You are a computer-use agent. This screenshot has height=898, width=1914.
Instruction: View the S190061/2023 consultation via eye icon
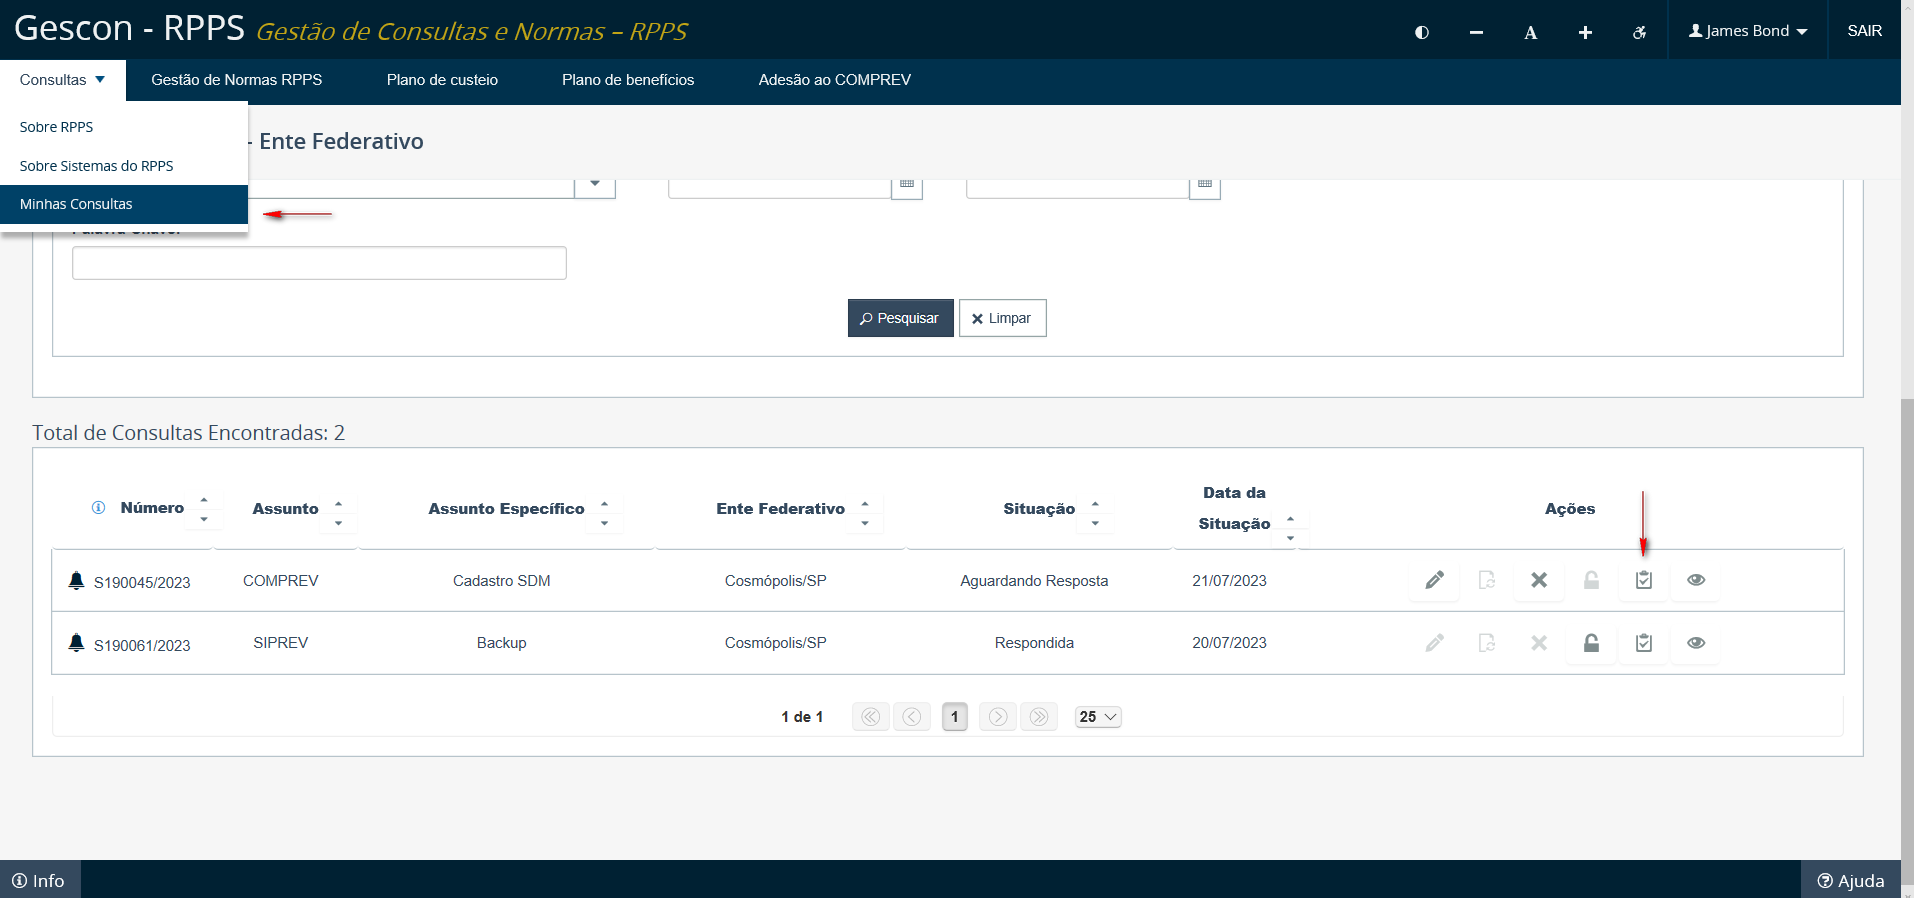tap(1695, 643)
